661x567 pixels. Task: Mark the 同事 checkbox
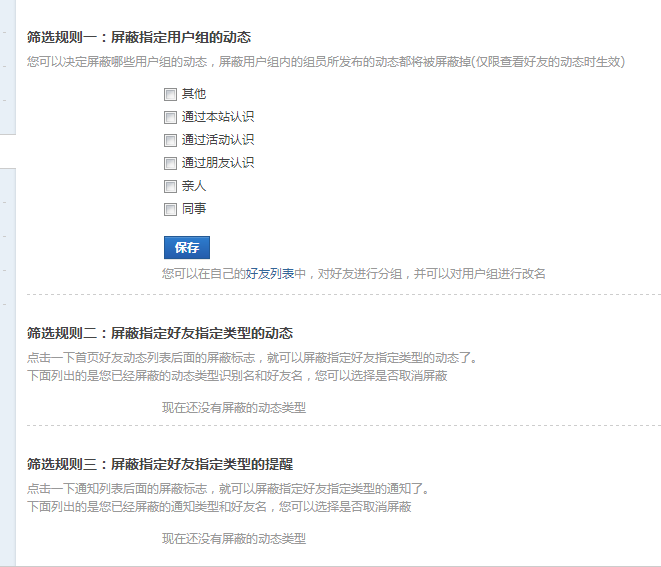[x=170, y=209]
